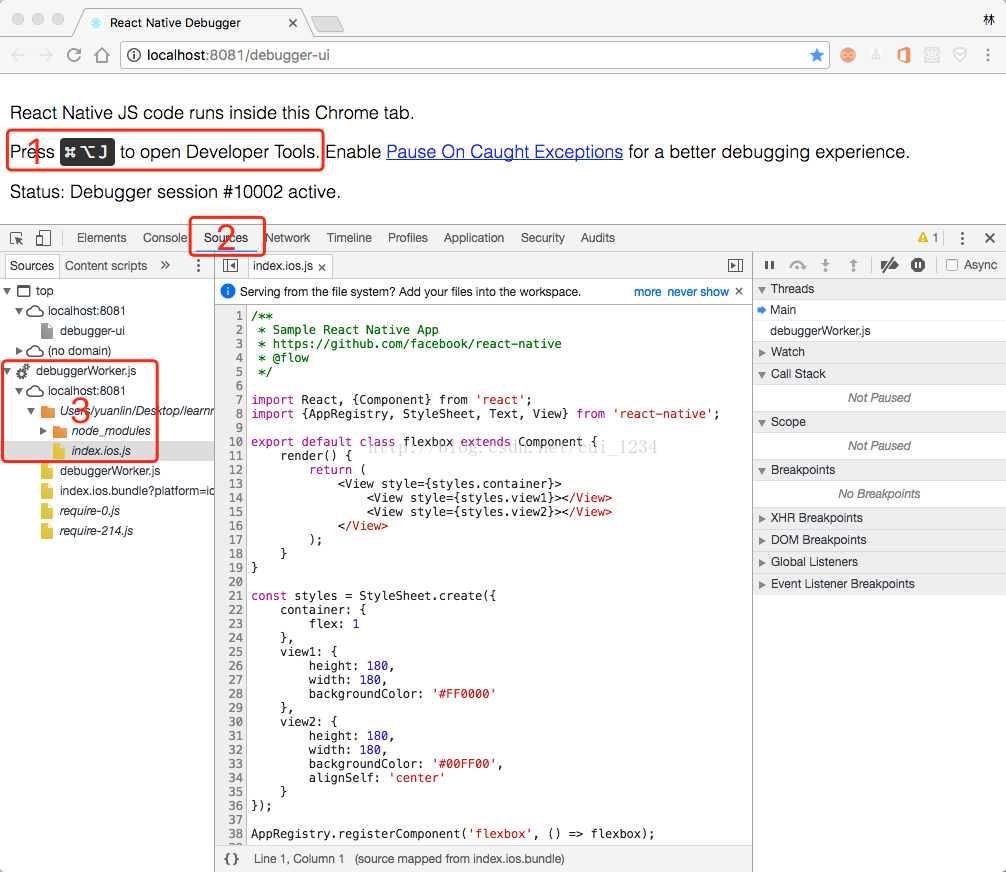
Task: Expand the (no domain) tree node
Action: (19, 351)
